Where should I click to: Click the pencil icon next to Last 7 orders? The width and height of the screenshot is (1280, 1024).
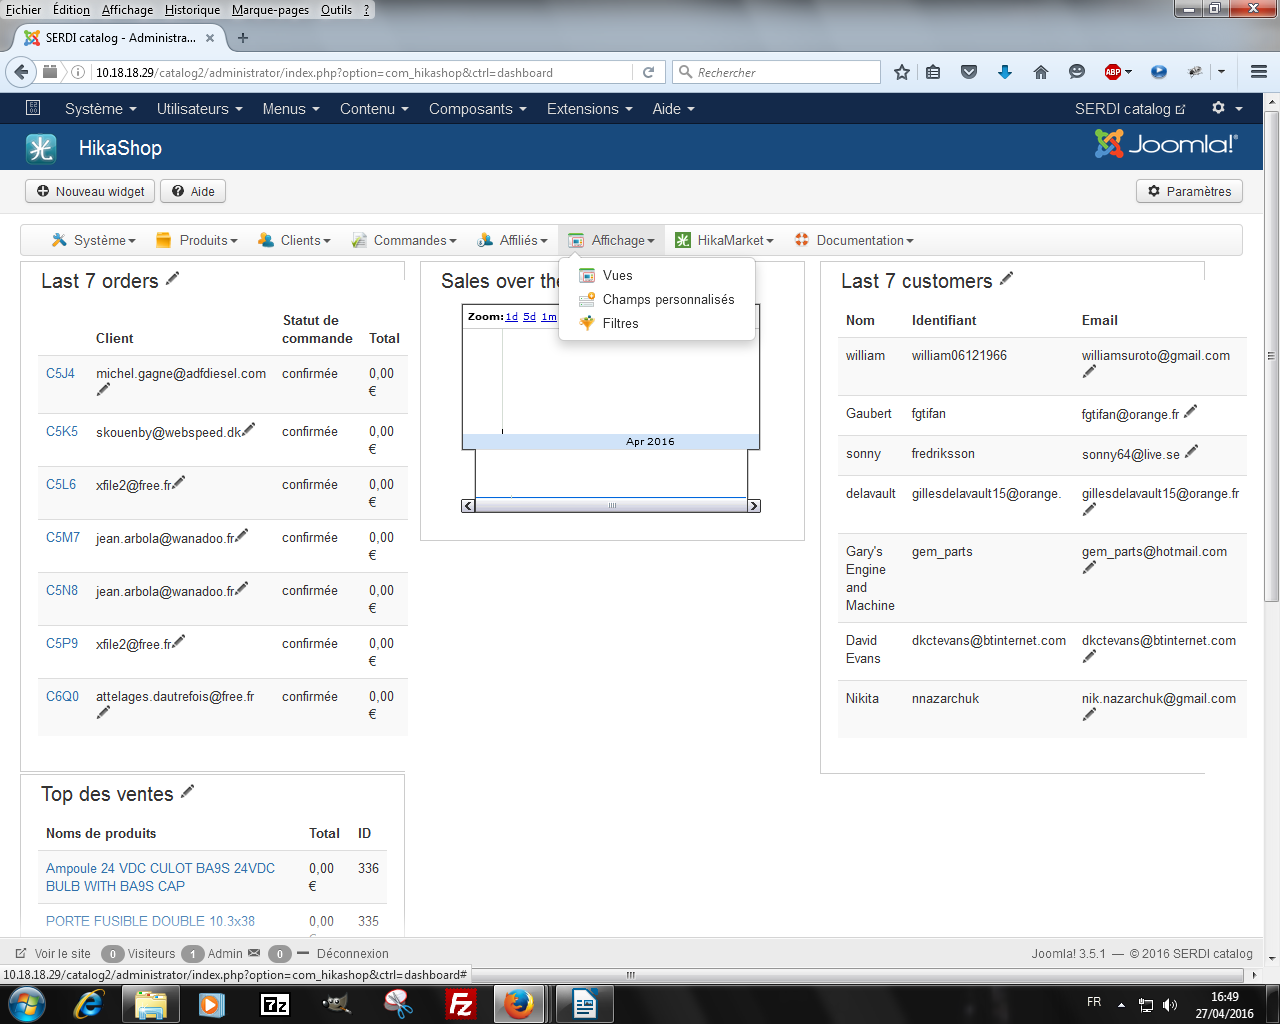pos(173,279)
